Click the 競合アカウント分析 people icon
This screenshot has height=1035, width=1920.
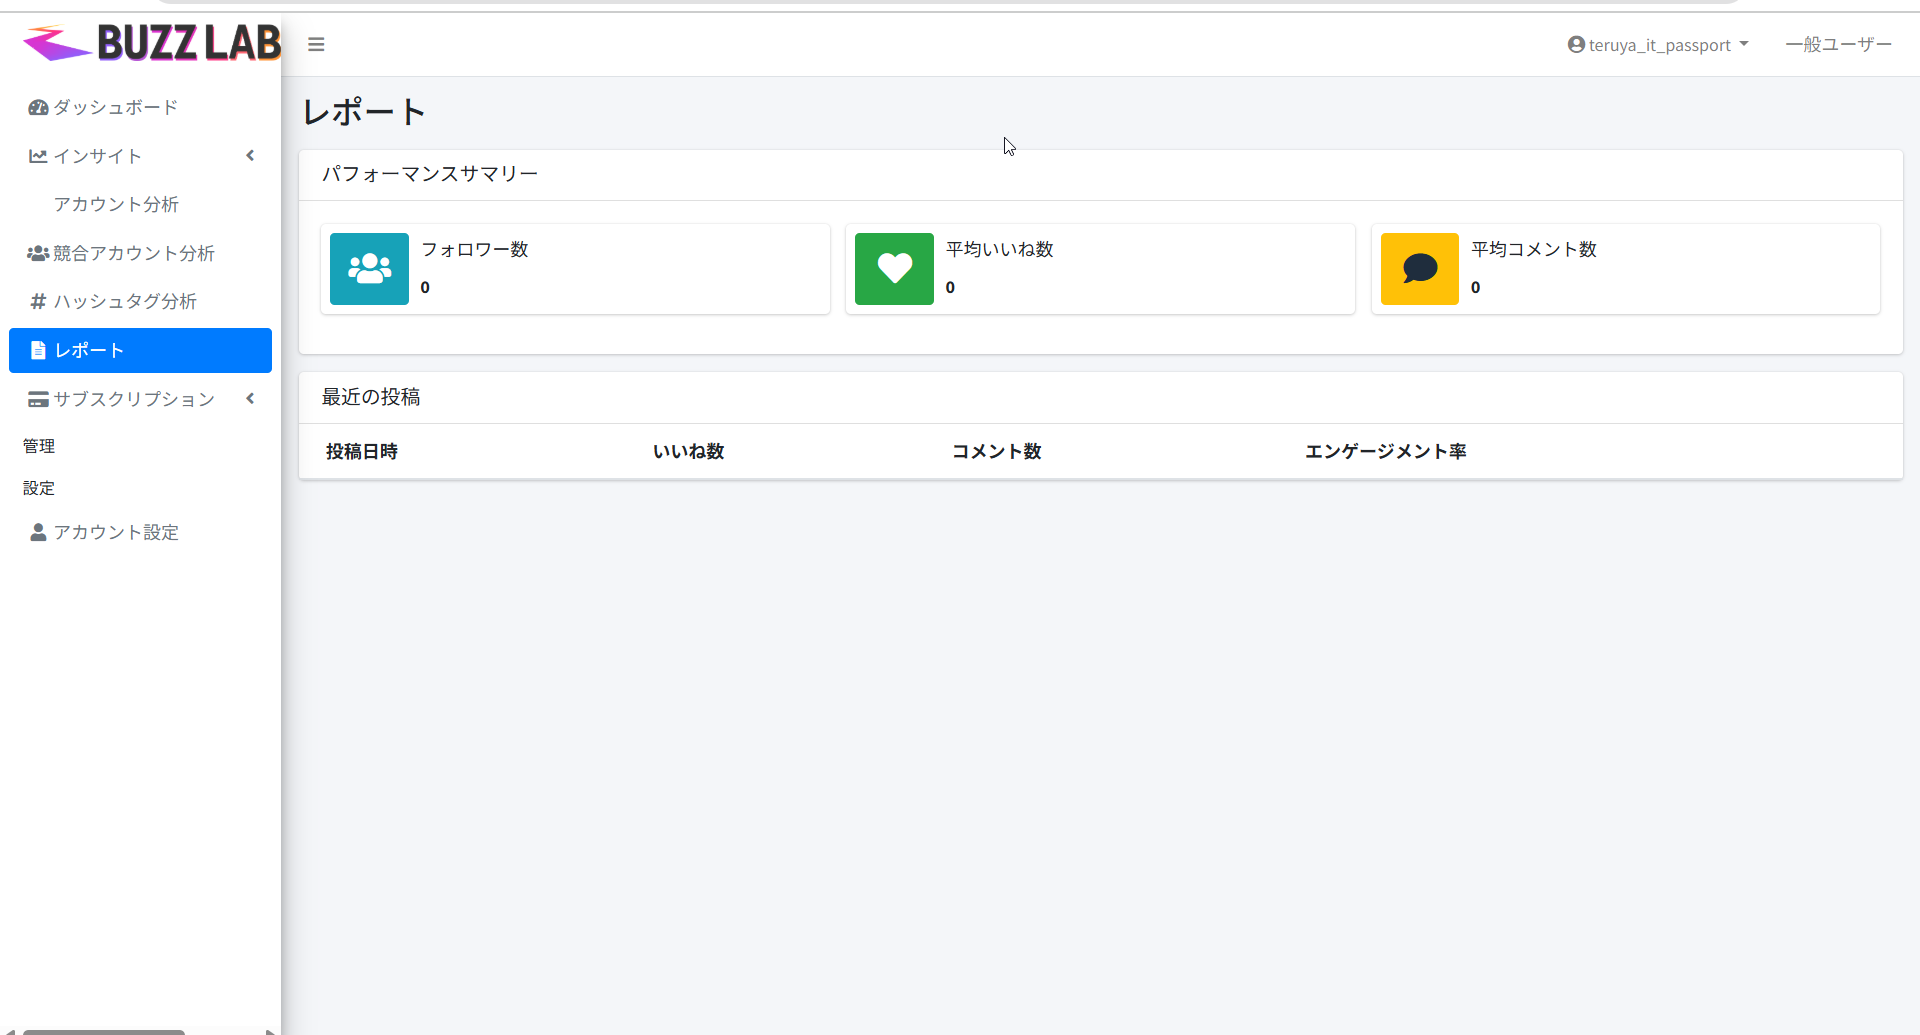tap(37, 253)
